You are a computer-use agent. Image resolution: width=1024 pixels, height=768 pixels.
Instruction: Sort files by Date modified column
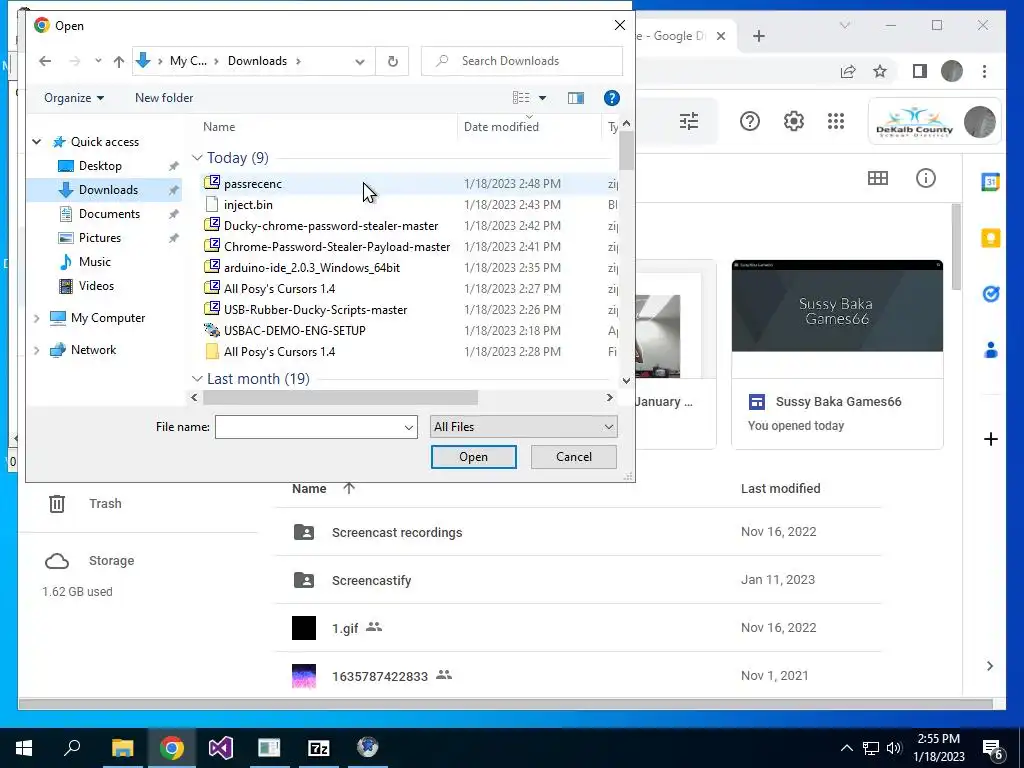[x=501, y=127]
